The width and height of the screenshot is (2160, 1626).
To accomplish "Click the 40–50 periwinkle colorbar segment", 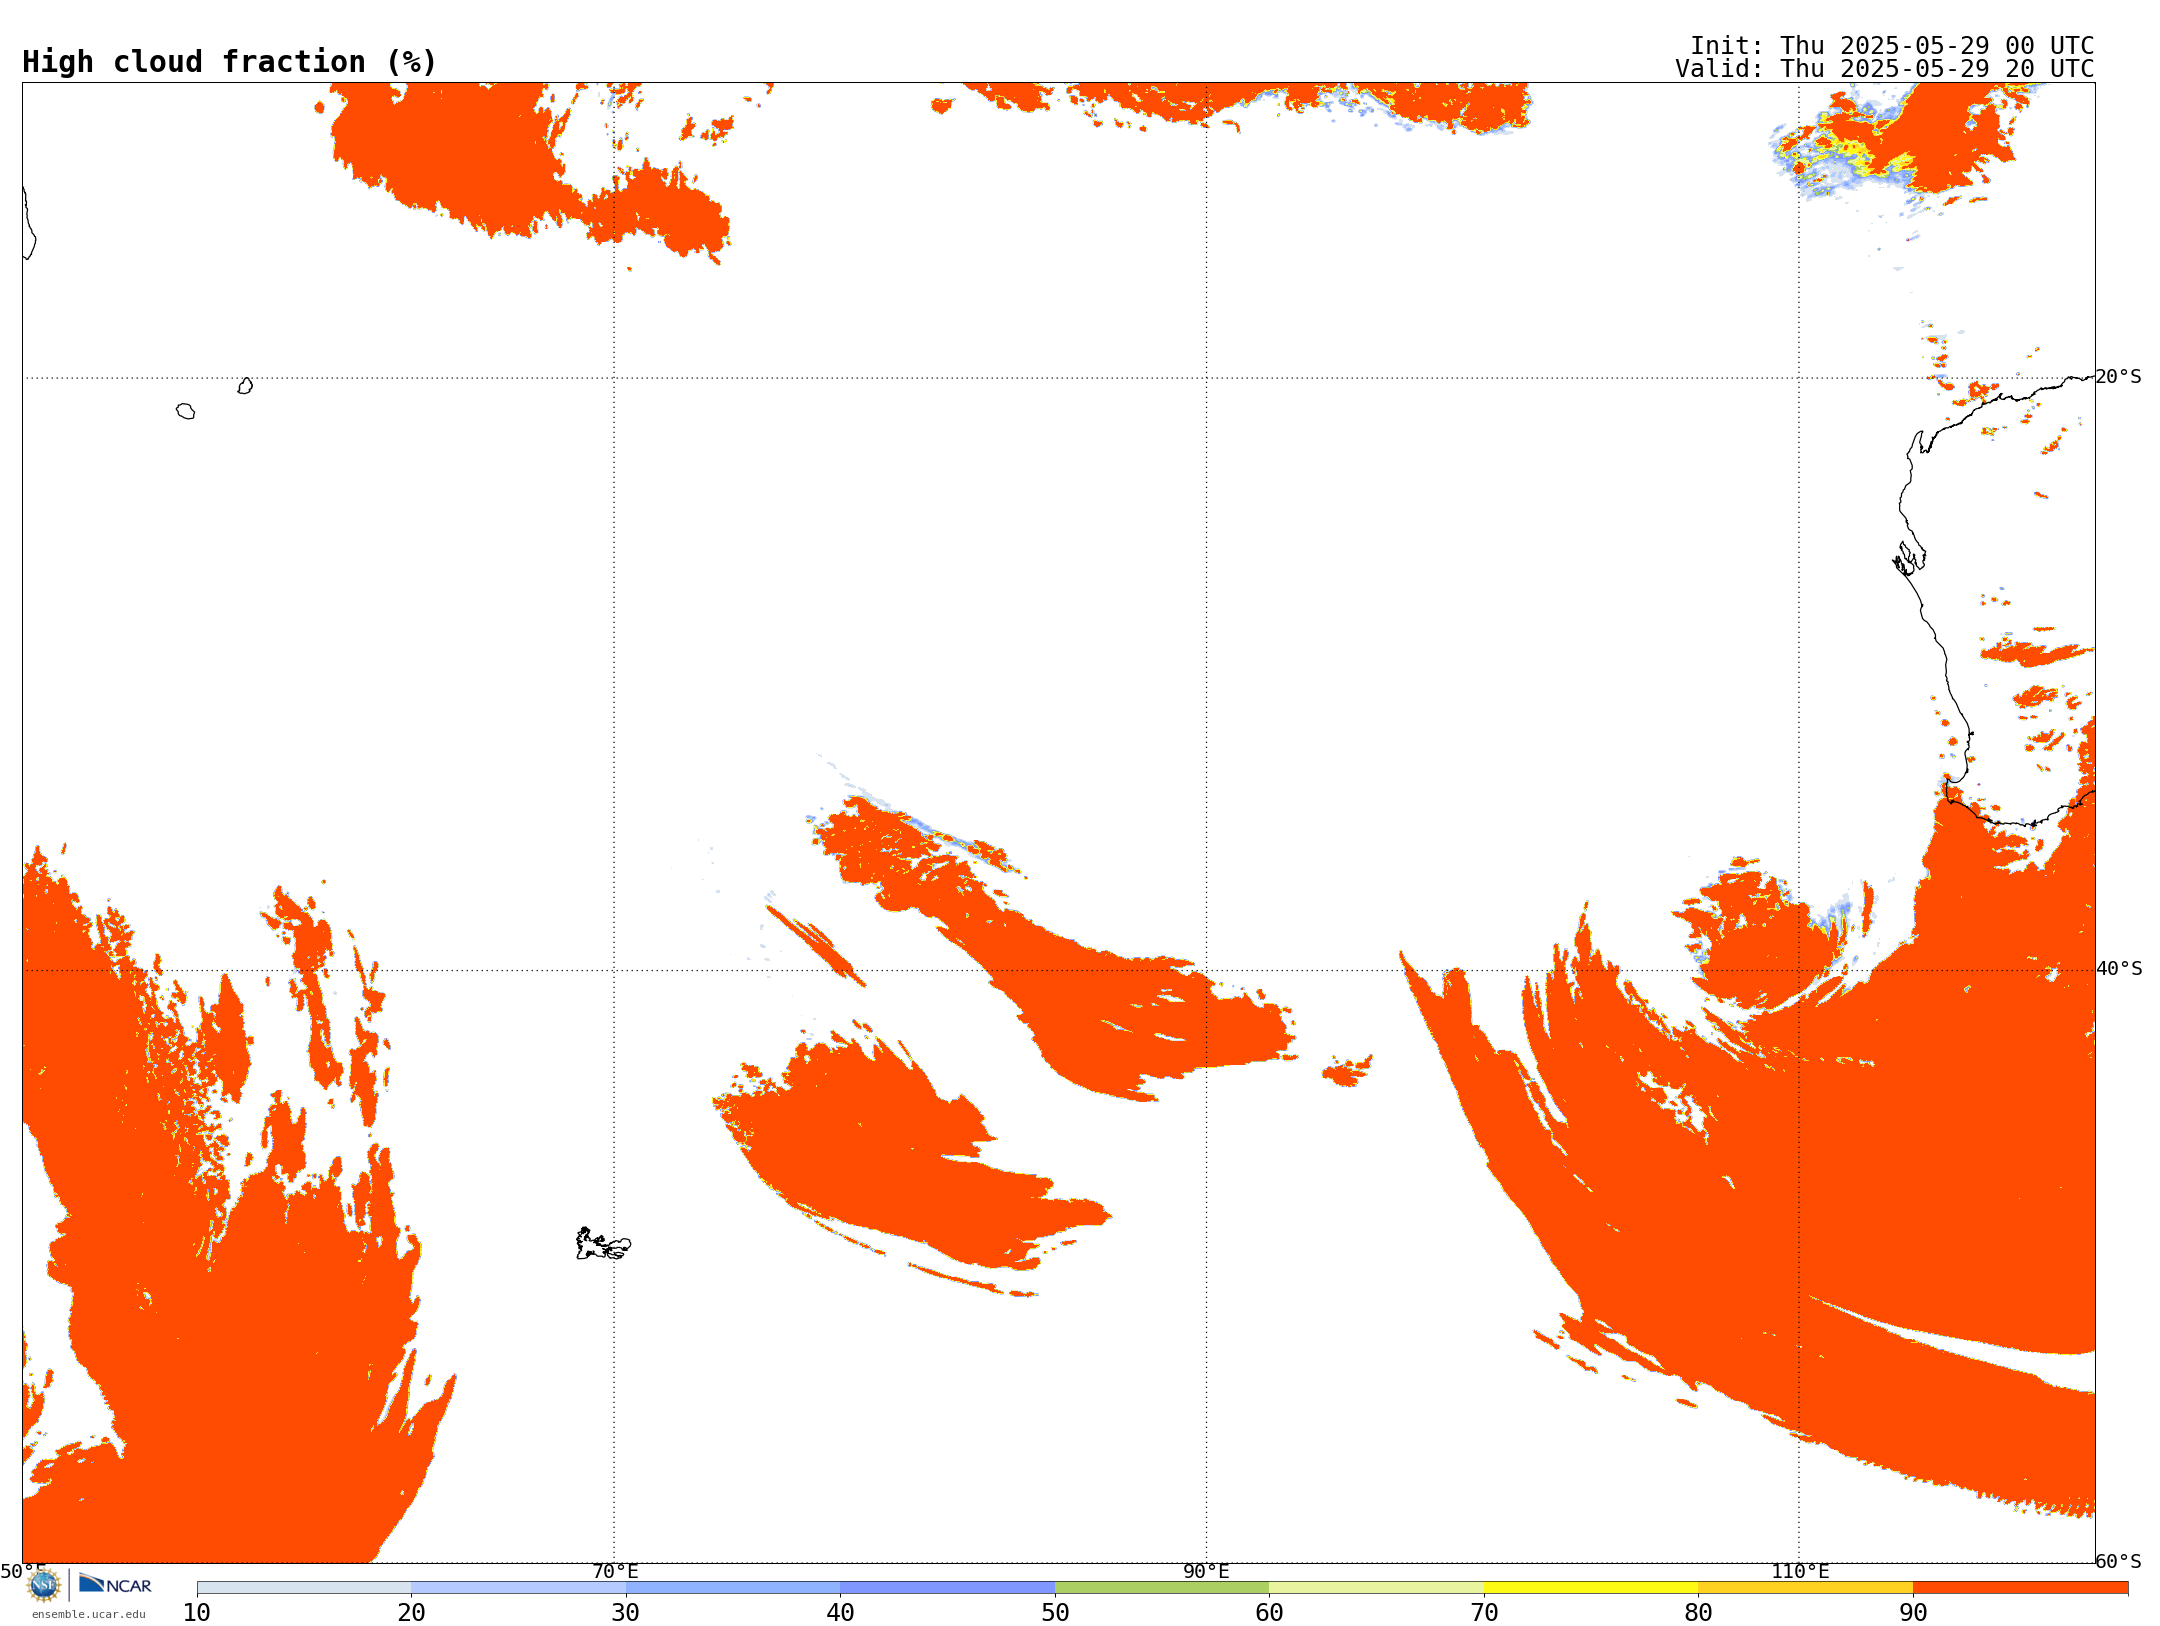I will tap(947, 1588).
